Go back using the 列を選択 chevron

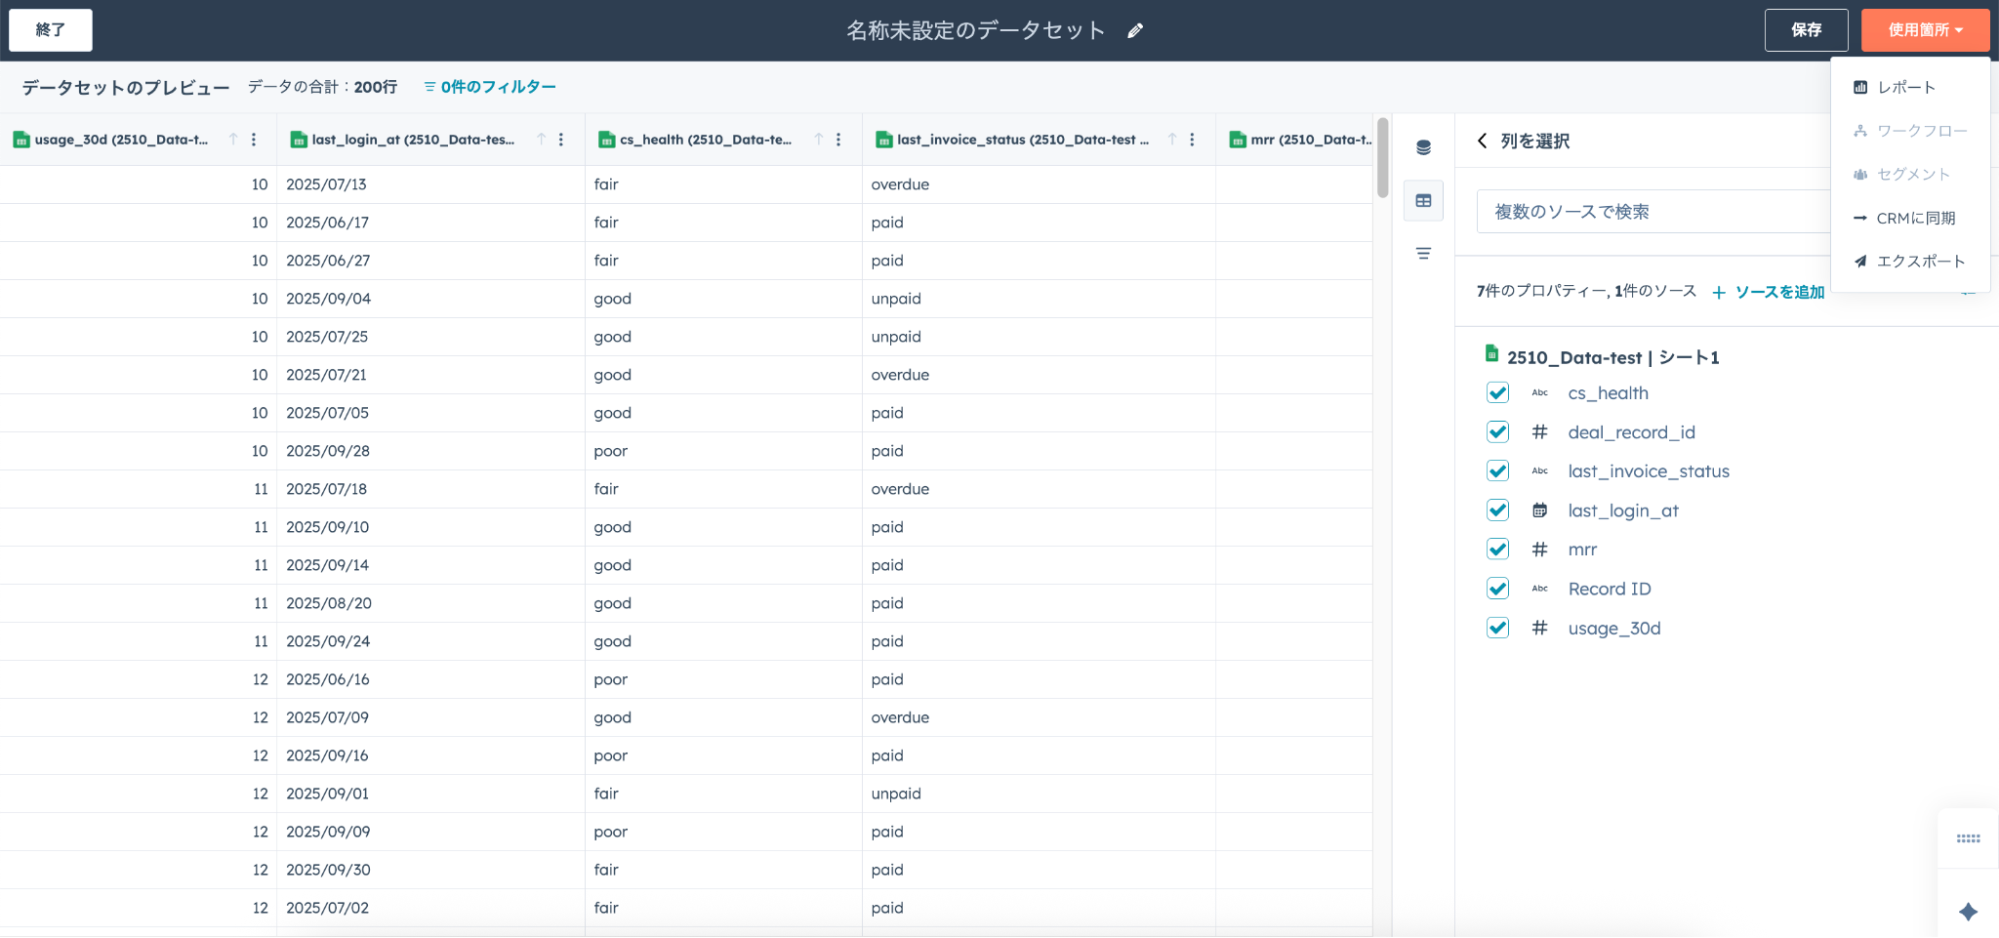click(x=1482, y=141)
